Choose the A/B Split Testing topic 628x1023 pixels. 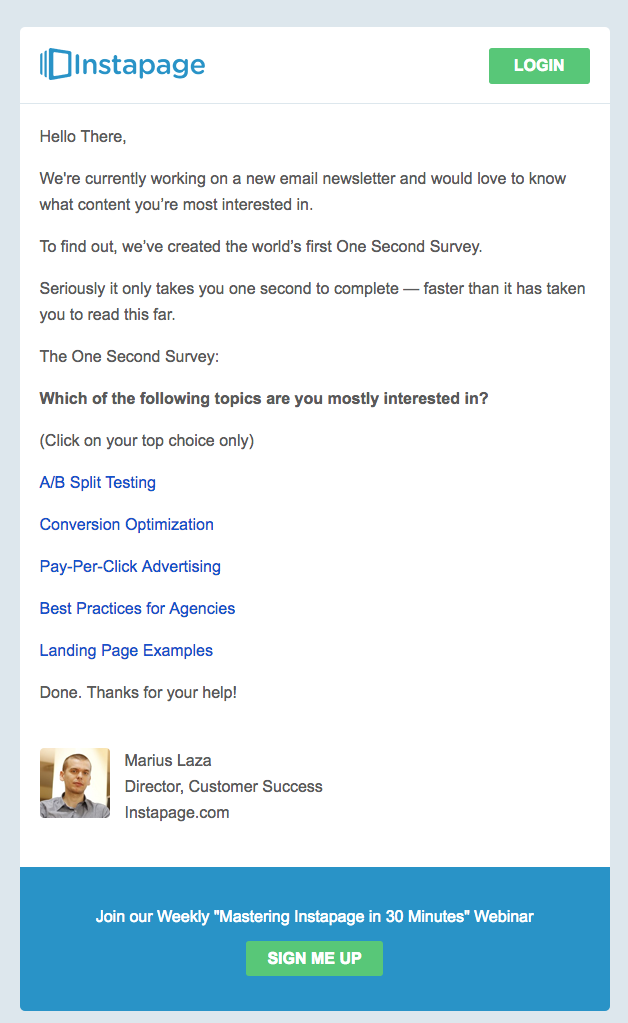[98, 482]
